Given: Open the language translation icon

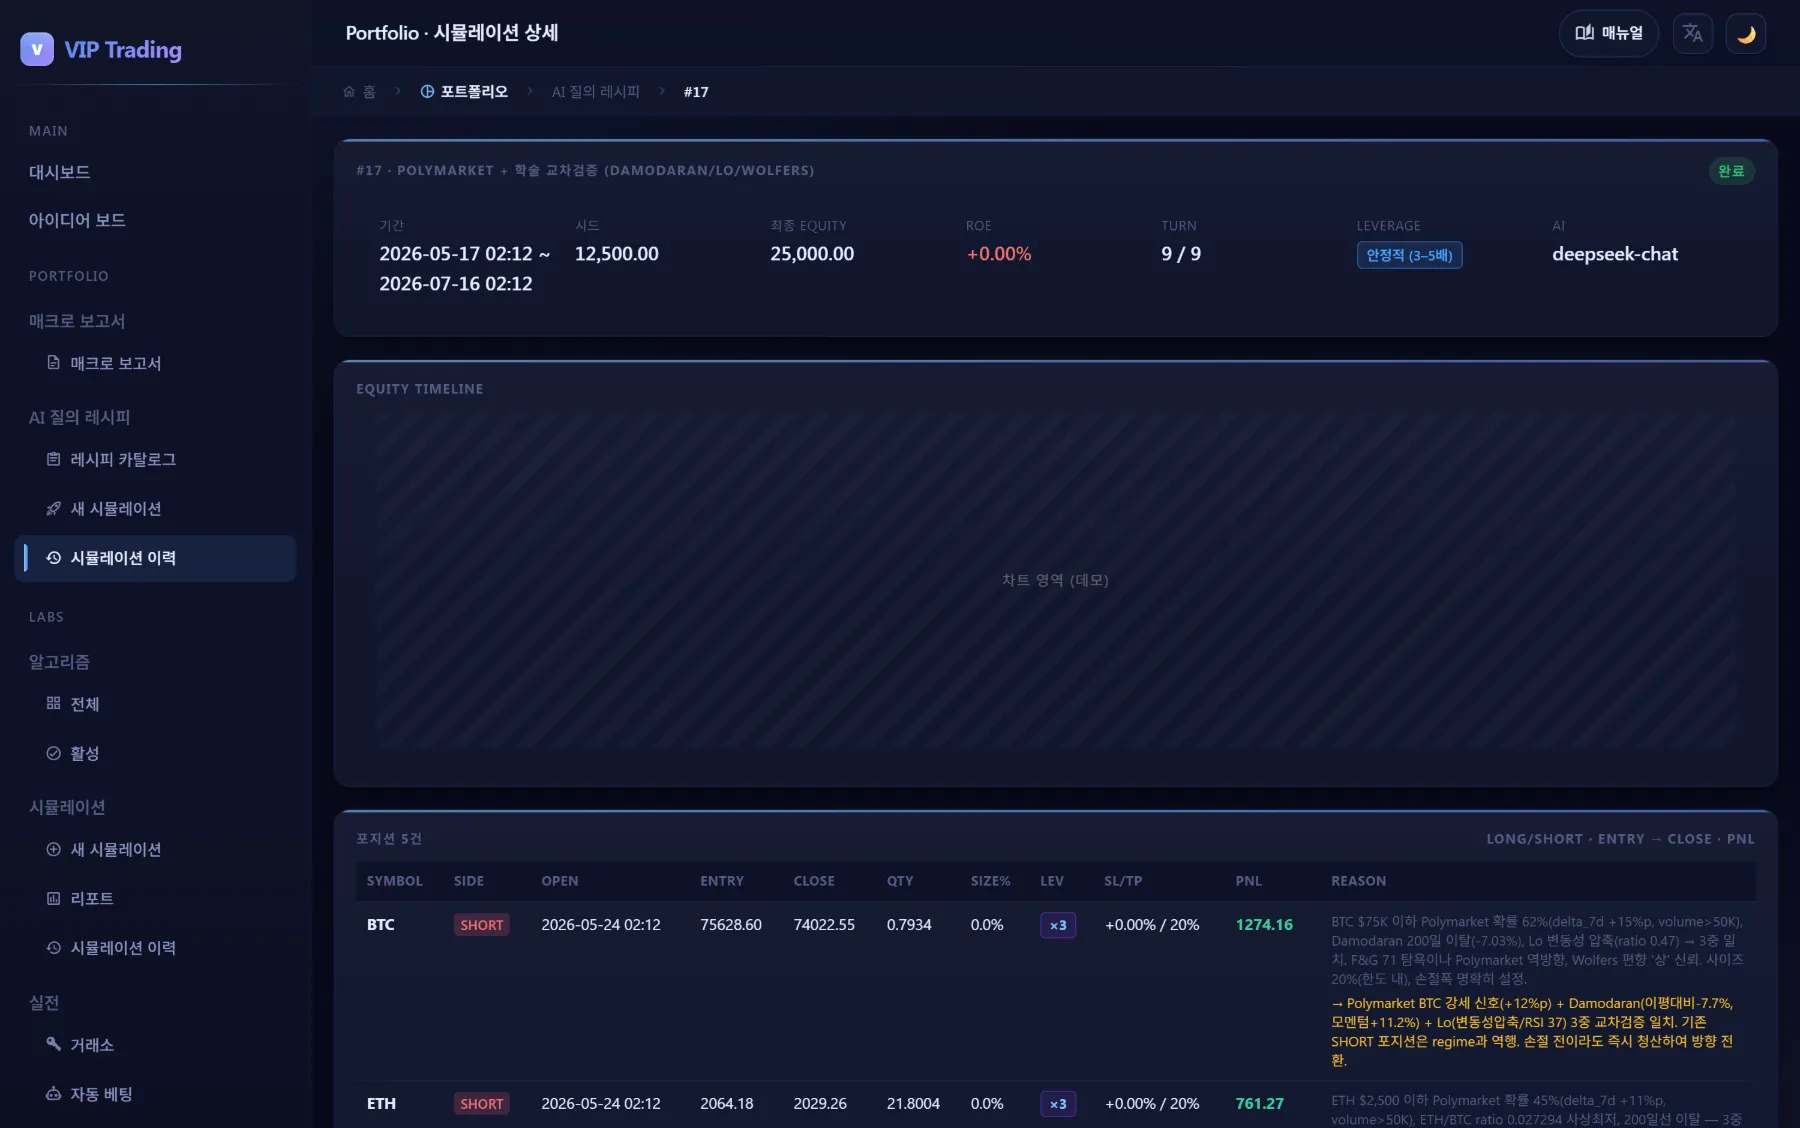Looking at the screenshot, I should pos(1692,33).
